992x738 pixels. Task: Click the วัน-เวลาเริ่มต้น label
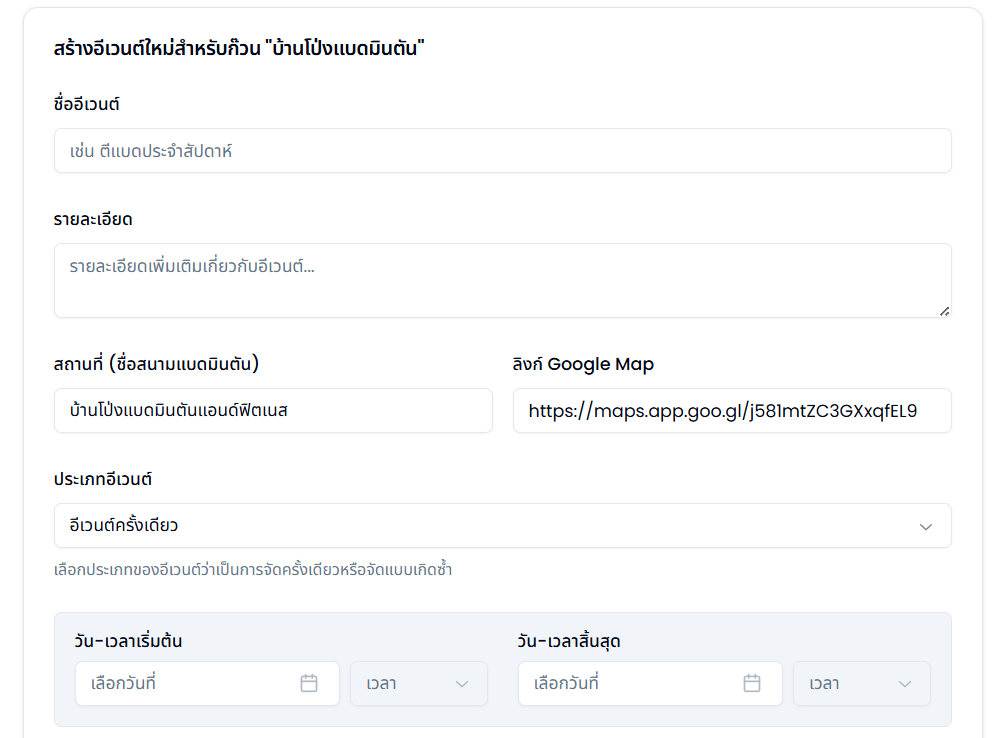tap(128, 641)
